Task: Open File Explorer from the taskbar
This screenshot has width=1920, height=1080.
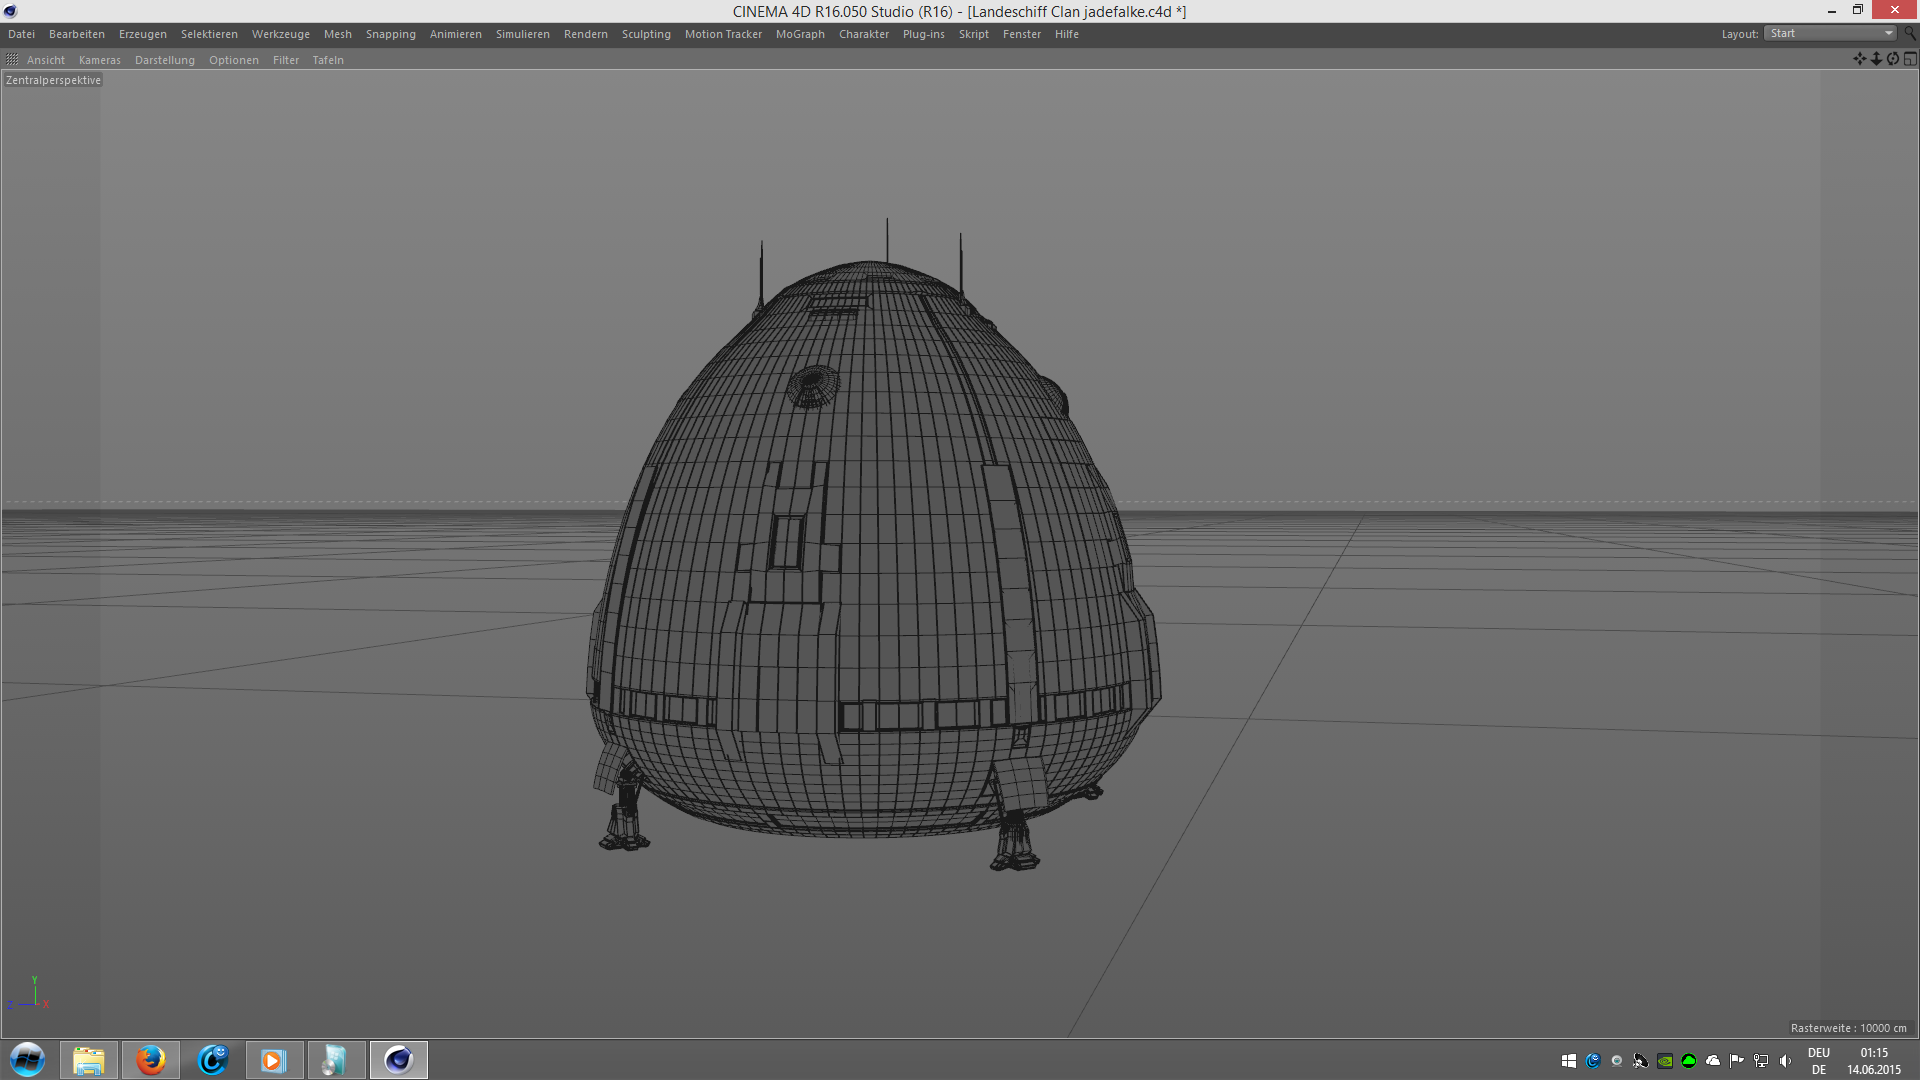Action: click(x=89, y=1060)
